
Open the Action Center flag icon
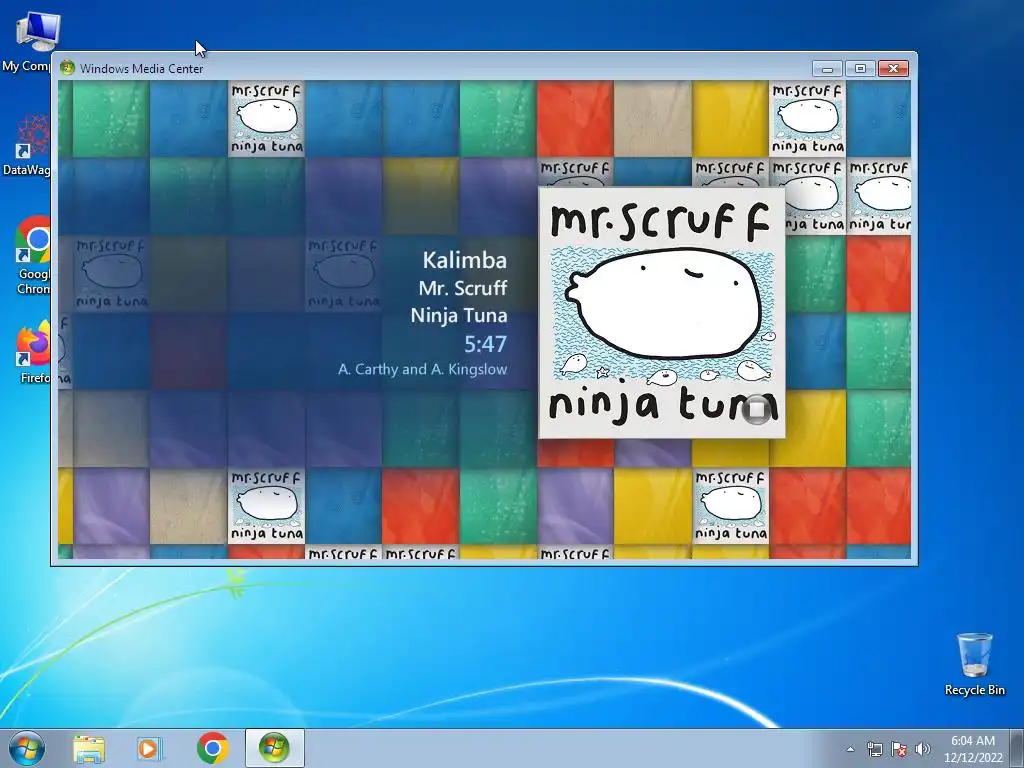pos(899,749)
